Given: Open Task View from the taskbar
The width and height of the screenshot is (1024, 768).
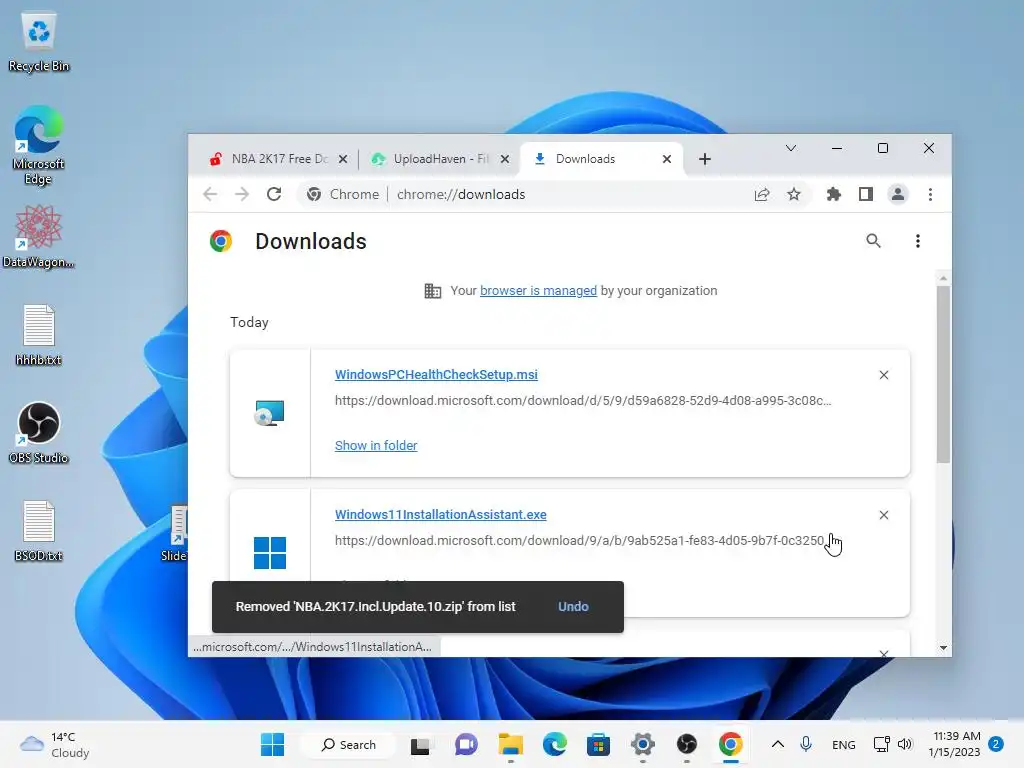Looking at the screenshot, I should (x=420, y=745).
